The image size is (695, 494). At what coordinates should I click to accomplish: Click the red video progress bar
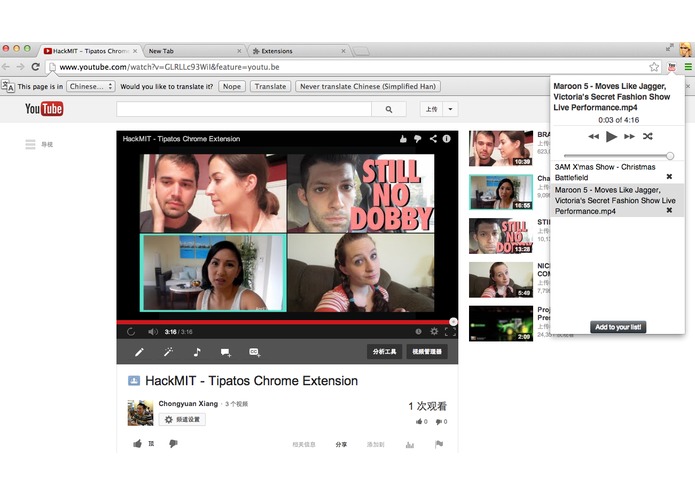(x=286, y=322)
